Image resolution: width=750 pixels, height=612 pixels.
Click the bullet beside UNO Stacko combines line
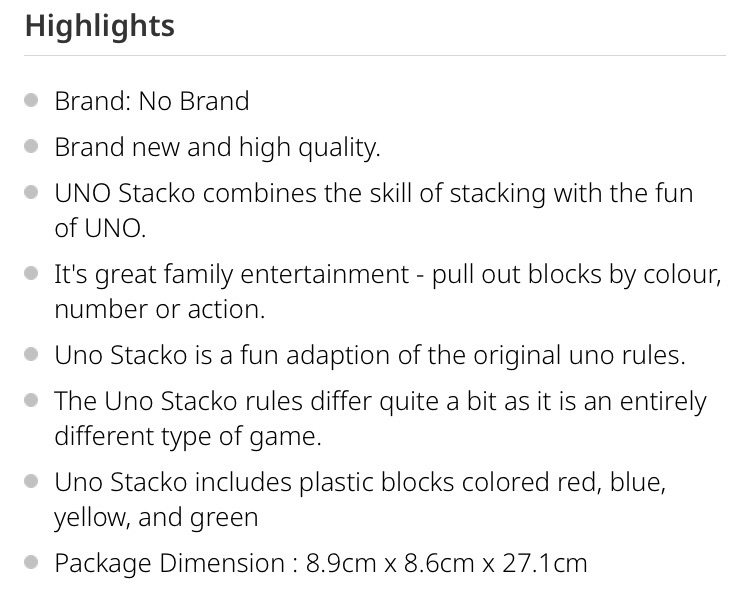point(31,192)
